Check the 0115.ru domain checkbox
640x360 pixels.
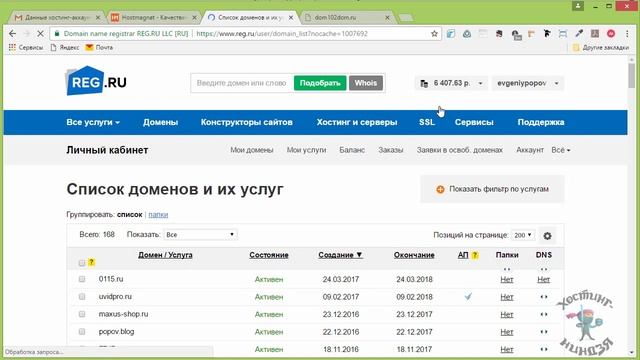click(x=82, y=279)
